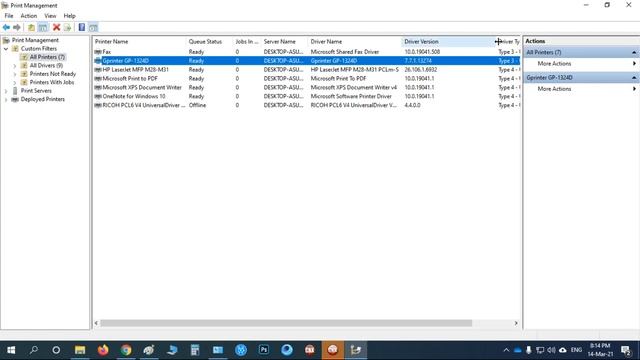Click the printer icon next to Fax
The width and height of the screenshot is (640, 360).
pos(98,52)
